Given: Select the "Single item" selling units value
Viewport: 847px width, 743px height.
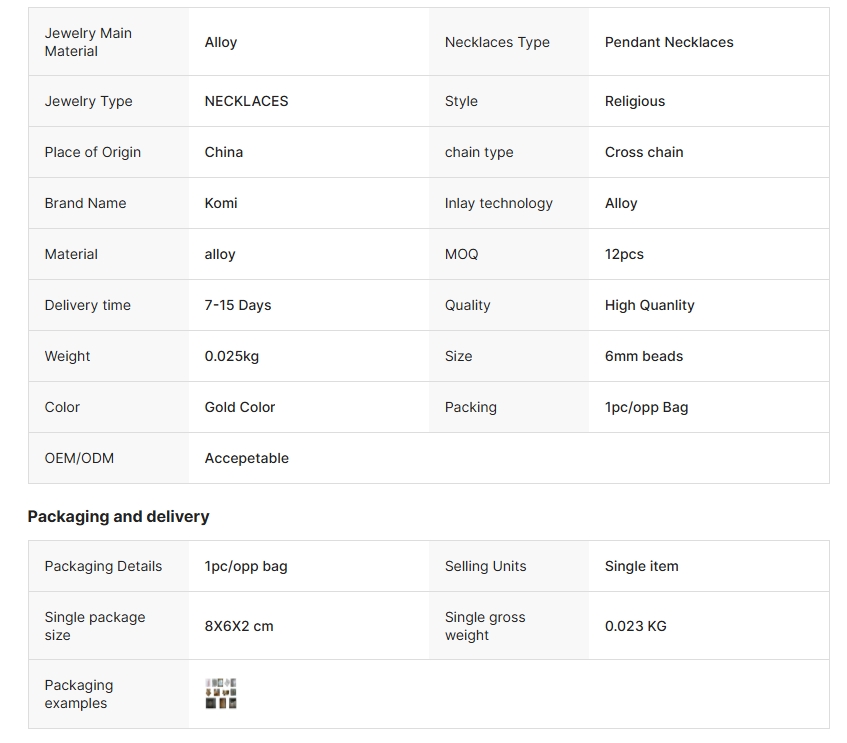Looking at the screenshot, I should tap(642, 566).
